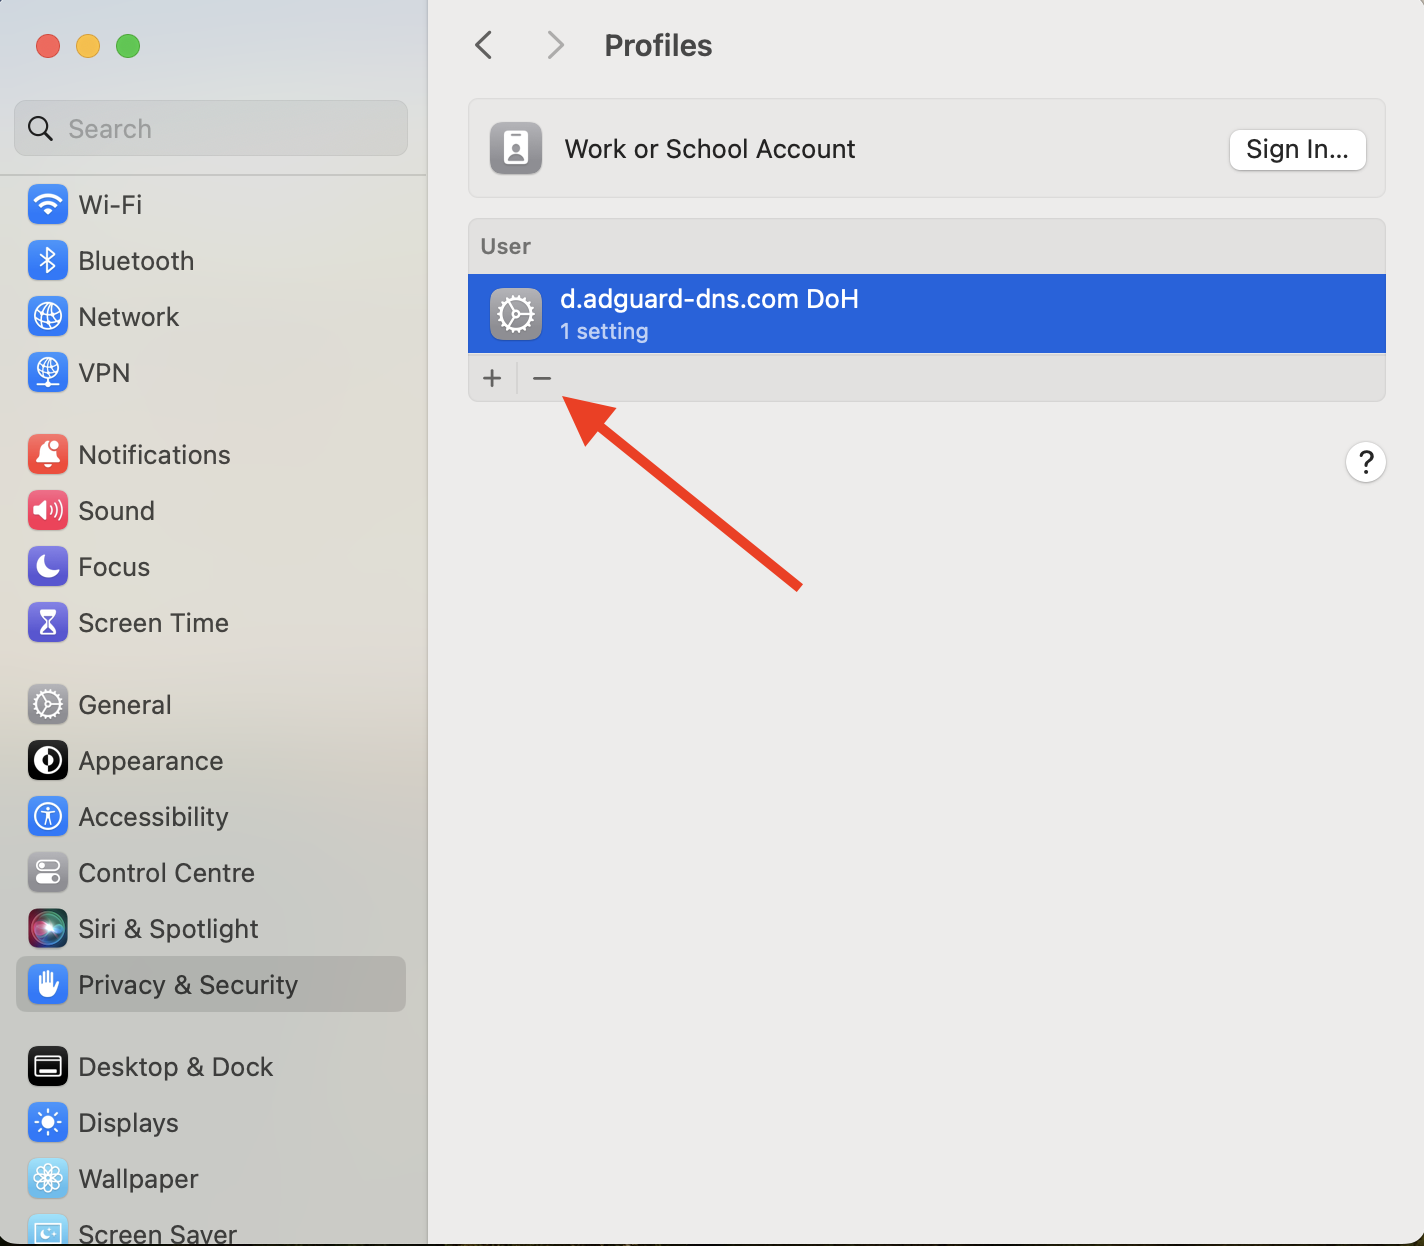Open Screen Time settings
1424x1246 pixels.
coord(153,622)
